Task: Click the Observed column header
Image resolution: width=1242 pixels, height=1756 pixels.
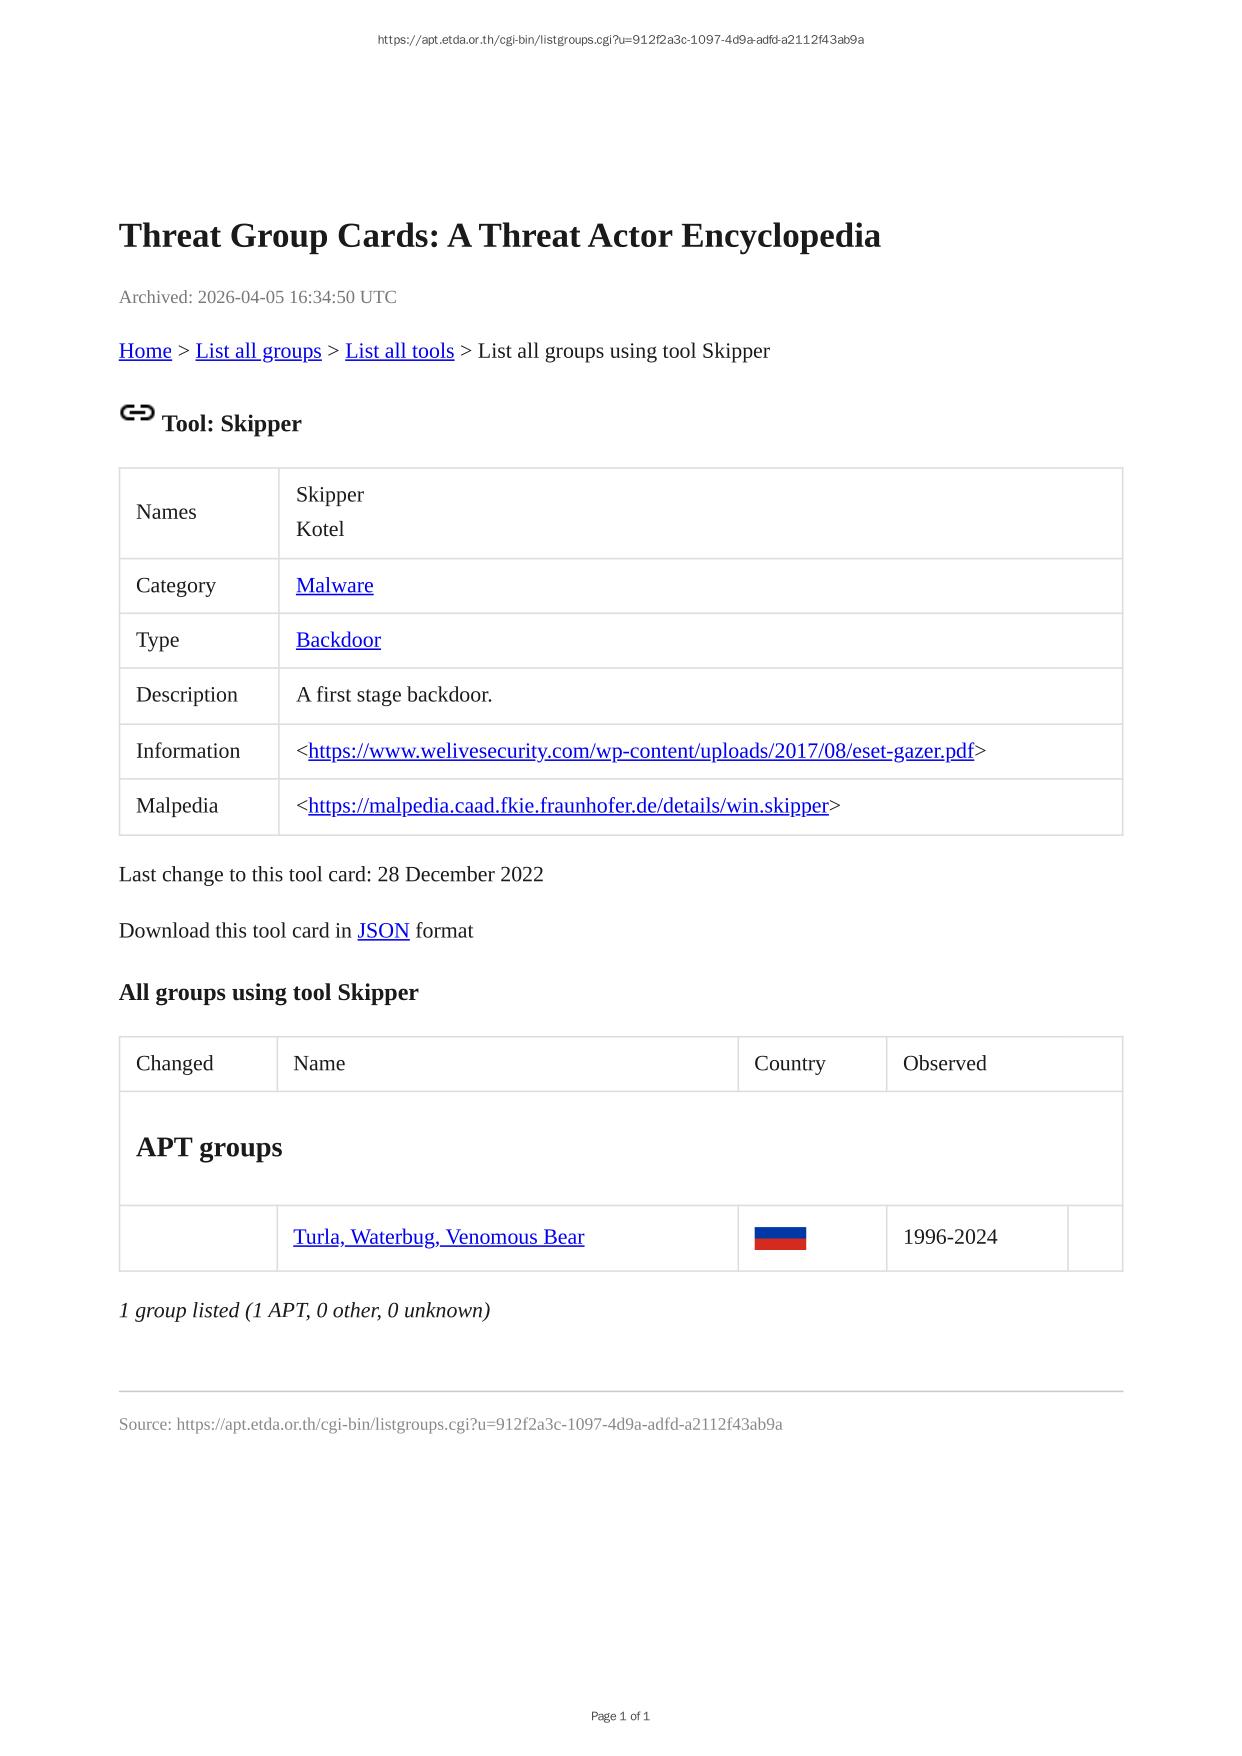Action: click(944, 1064)
